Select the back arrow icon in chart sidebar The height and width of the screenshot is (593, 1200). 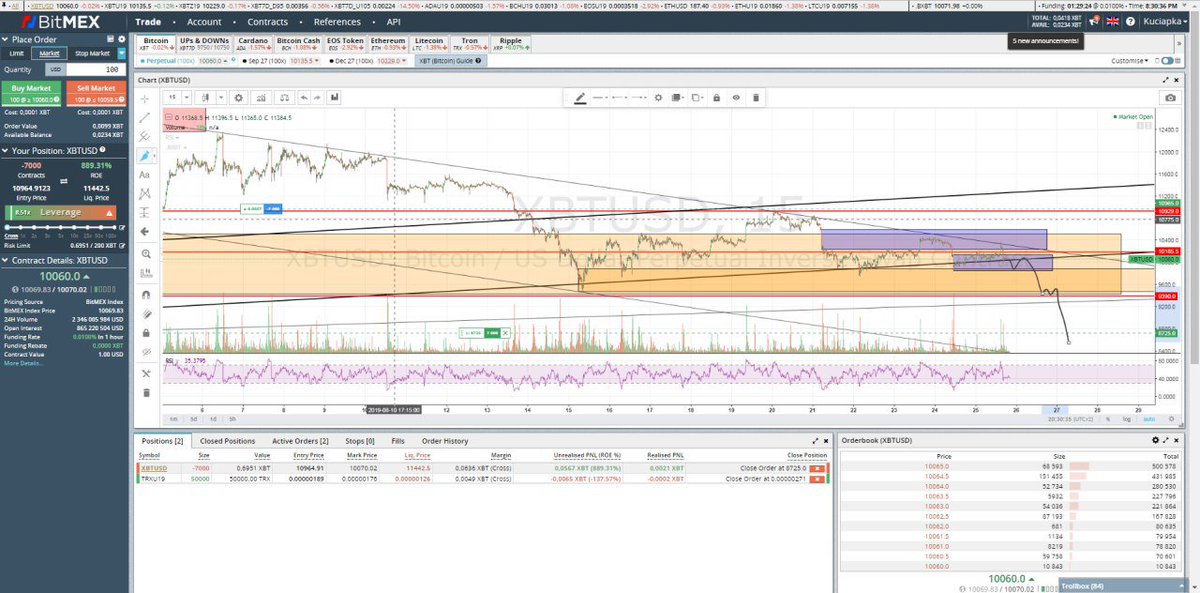[x=145, y=231]
